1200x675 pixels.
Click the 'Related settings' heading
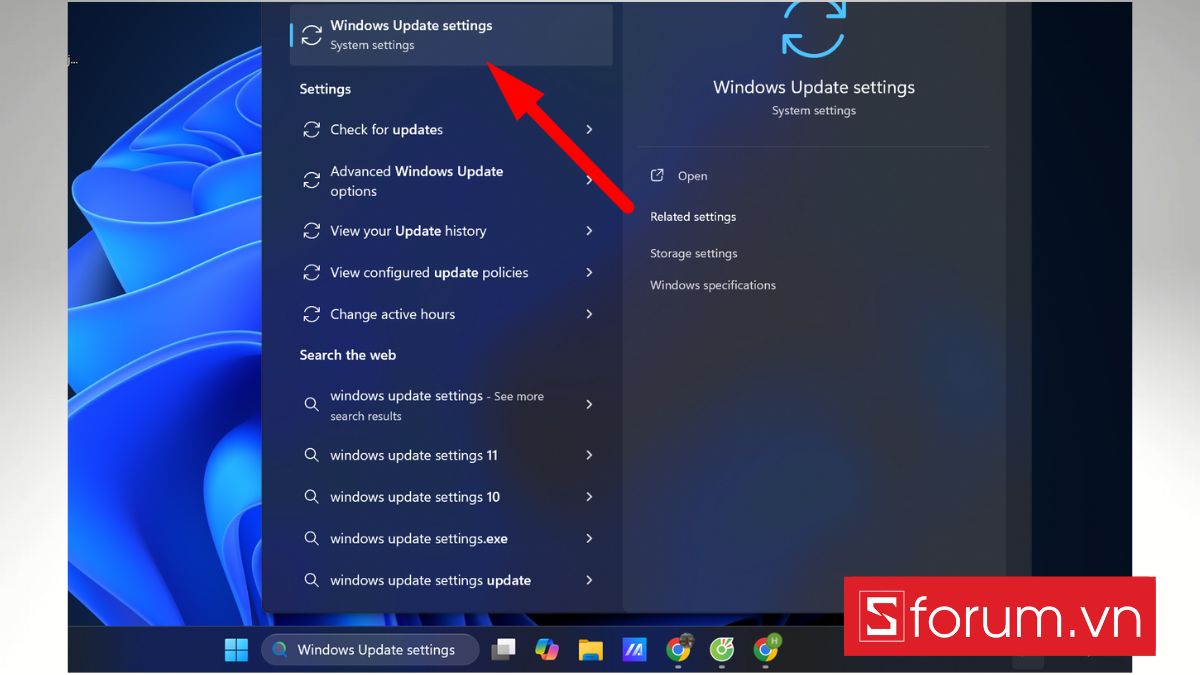pos(693,217)
